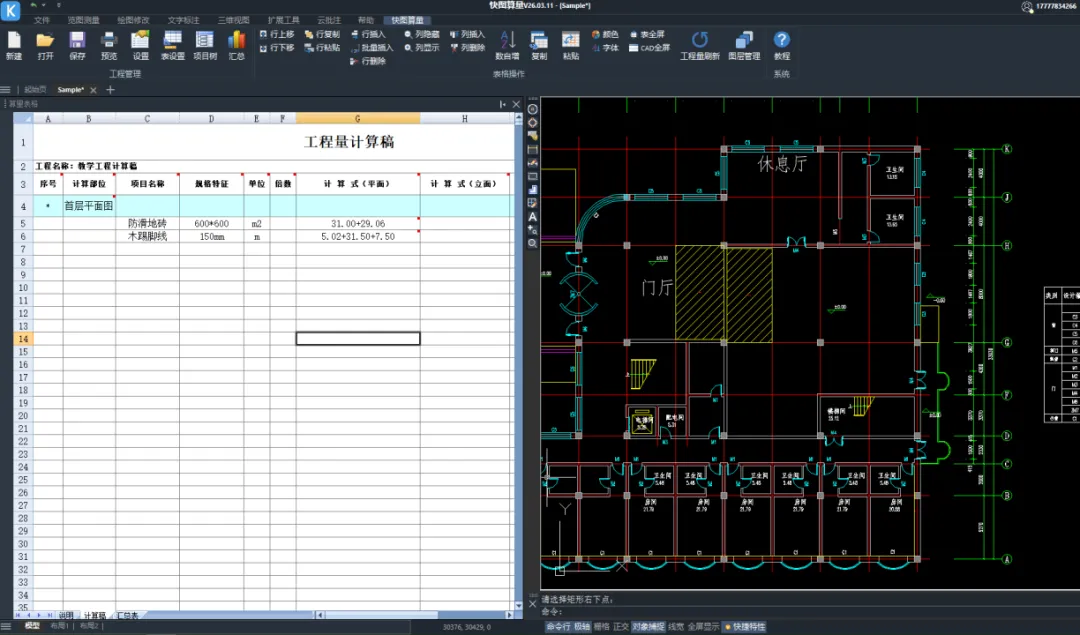This screenshot has width=1080, height=635.
Task: Toggle 正交 ortho mode
Action: click(x=621, y=627)
